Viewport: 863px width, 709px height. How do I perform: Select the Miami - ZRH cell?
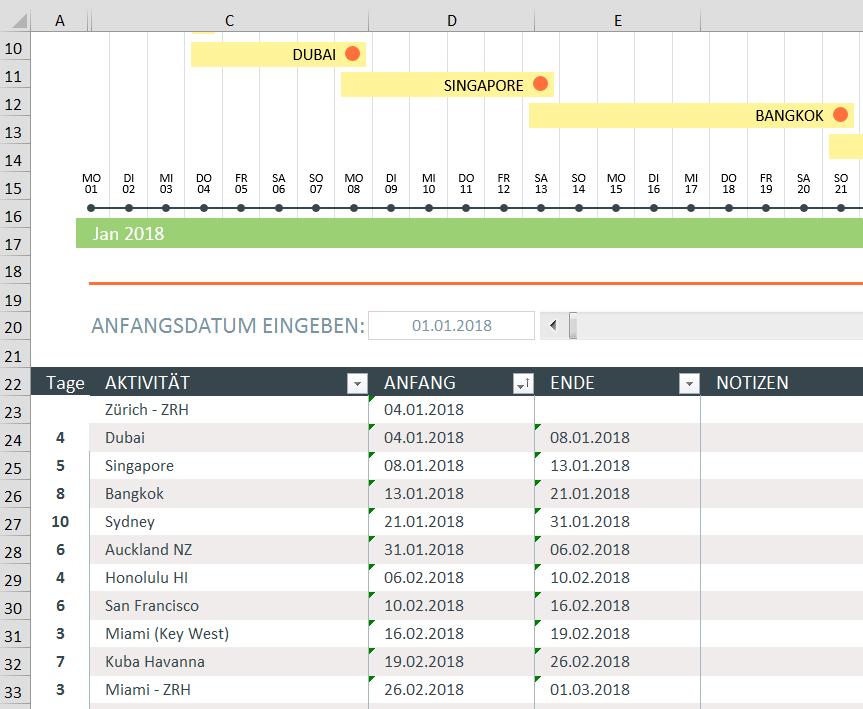point(229,690)
